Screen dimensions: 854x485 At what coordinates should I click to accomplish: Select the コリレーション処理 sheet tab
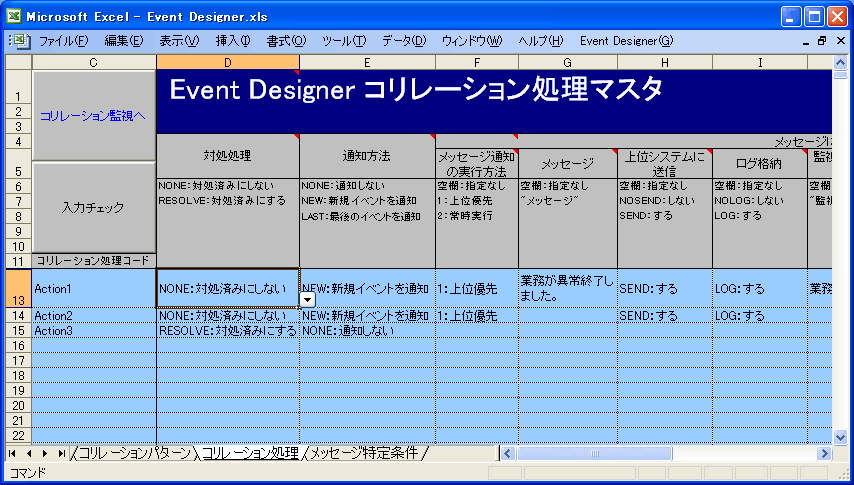point(250,453)
